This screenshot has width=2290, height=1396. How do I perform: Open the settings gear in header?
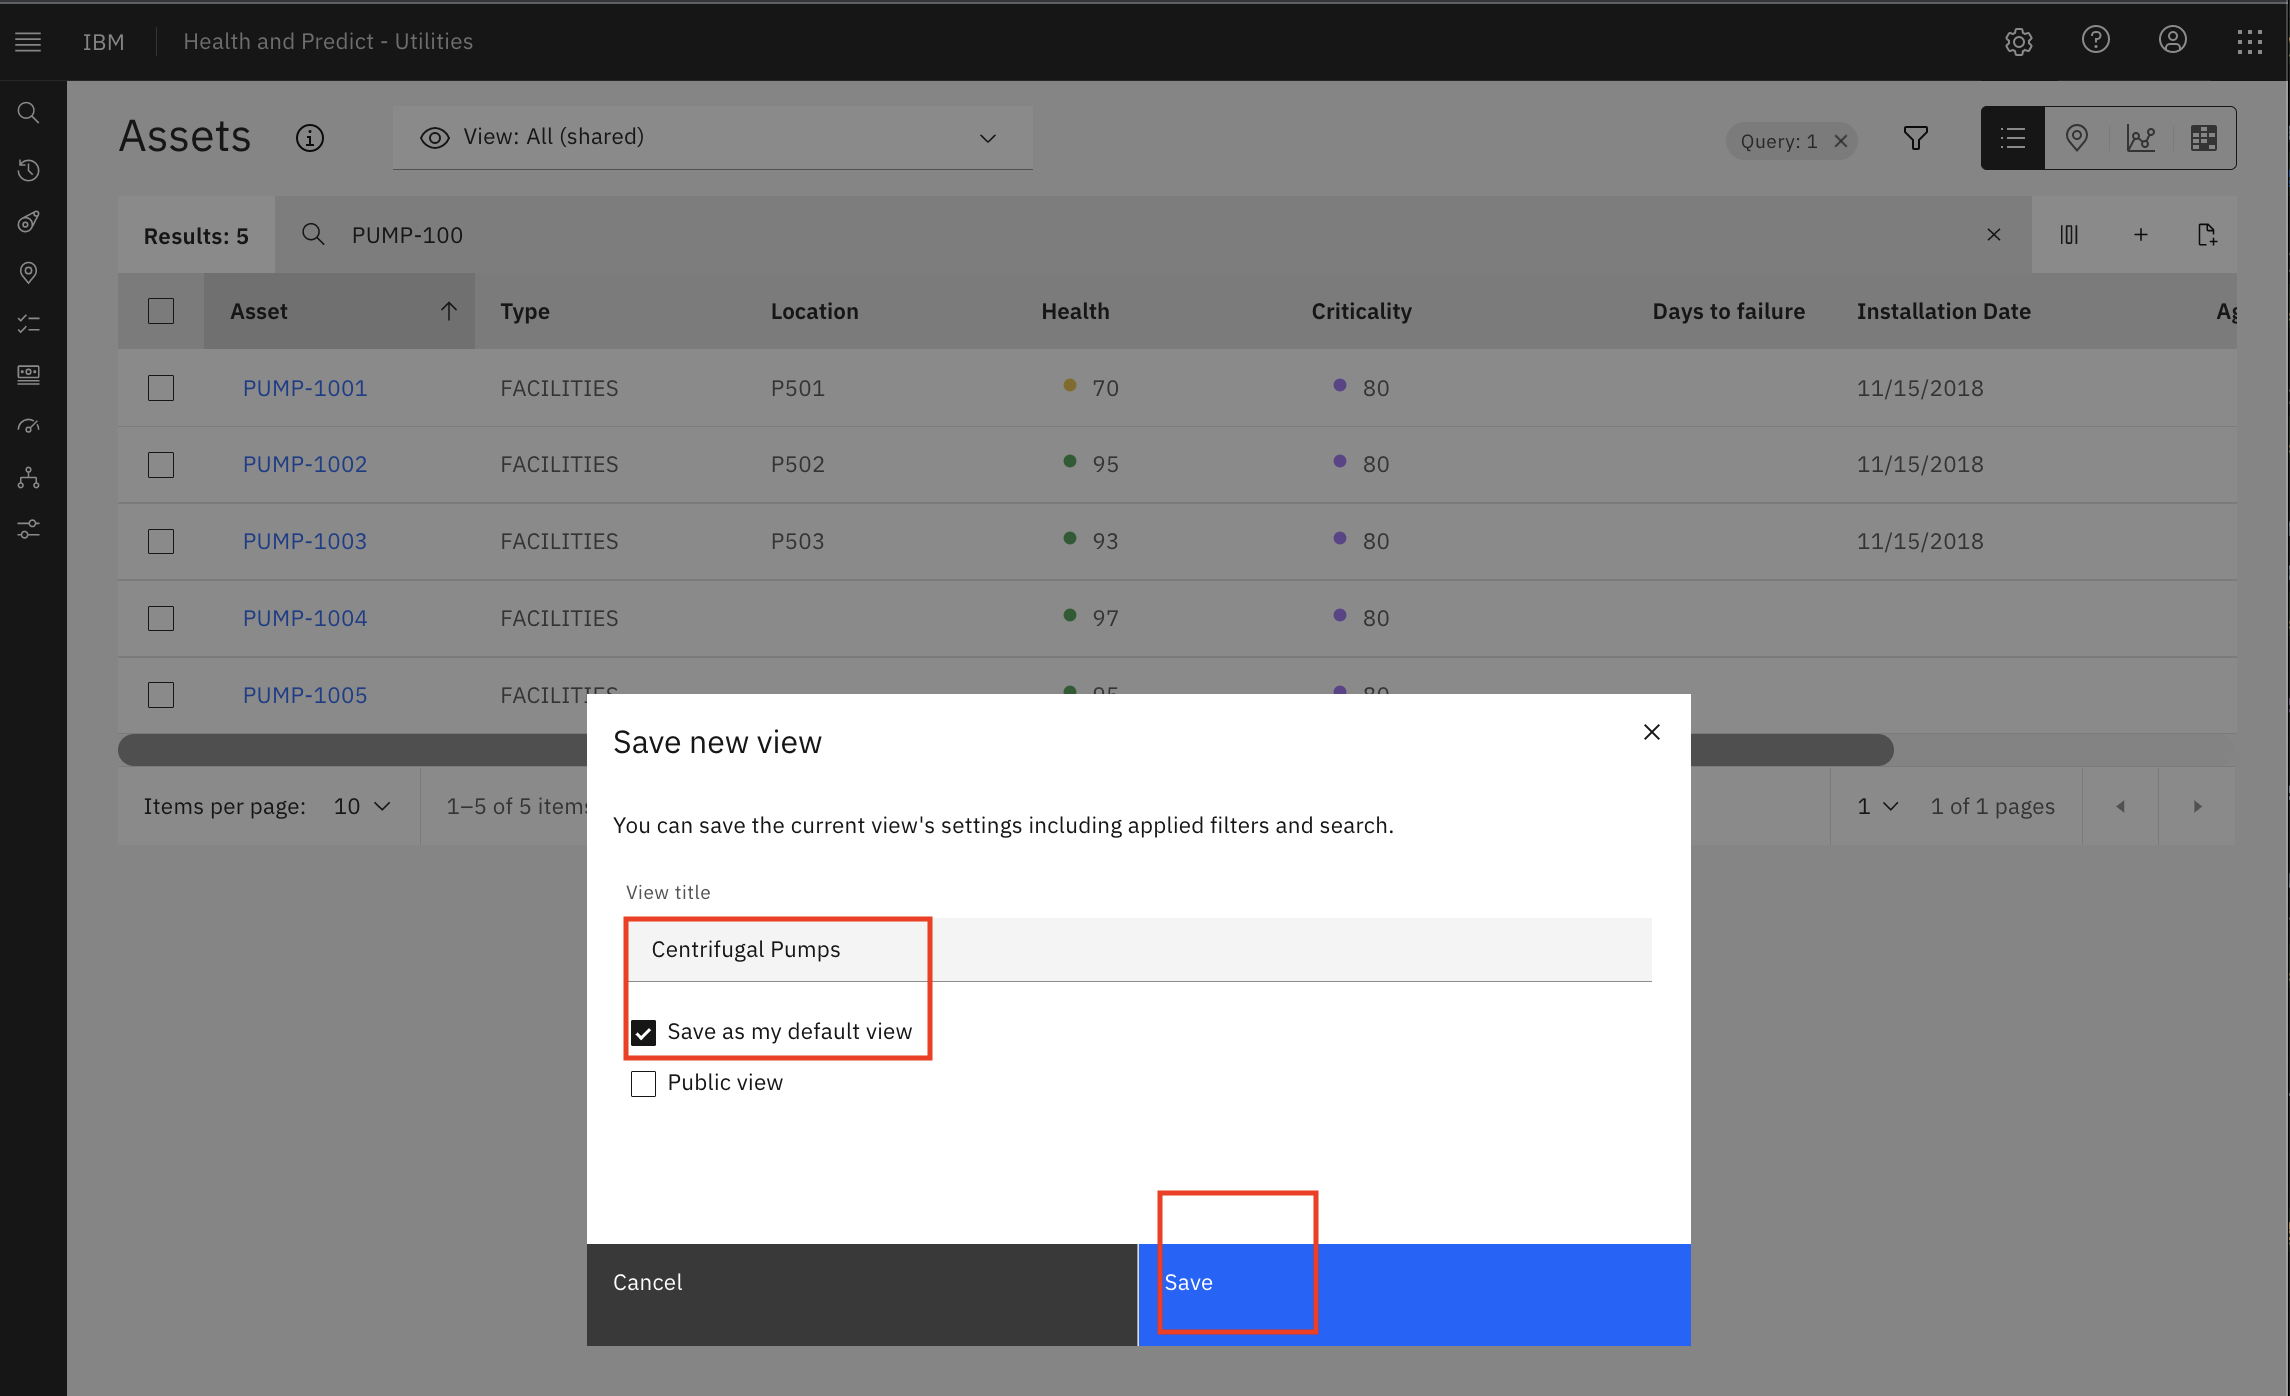pyautogui.click(x=2018, y=41)
